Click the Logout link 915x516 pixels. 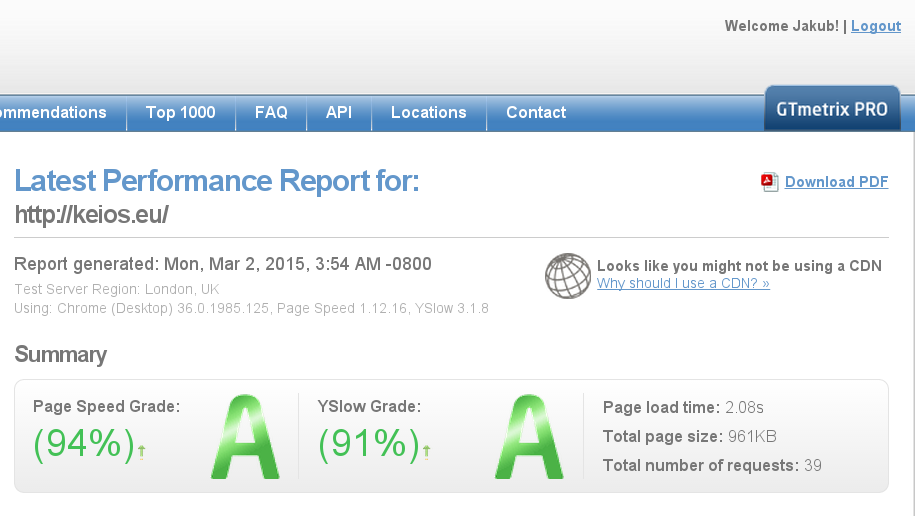coord(876,26)
